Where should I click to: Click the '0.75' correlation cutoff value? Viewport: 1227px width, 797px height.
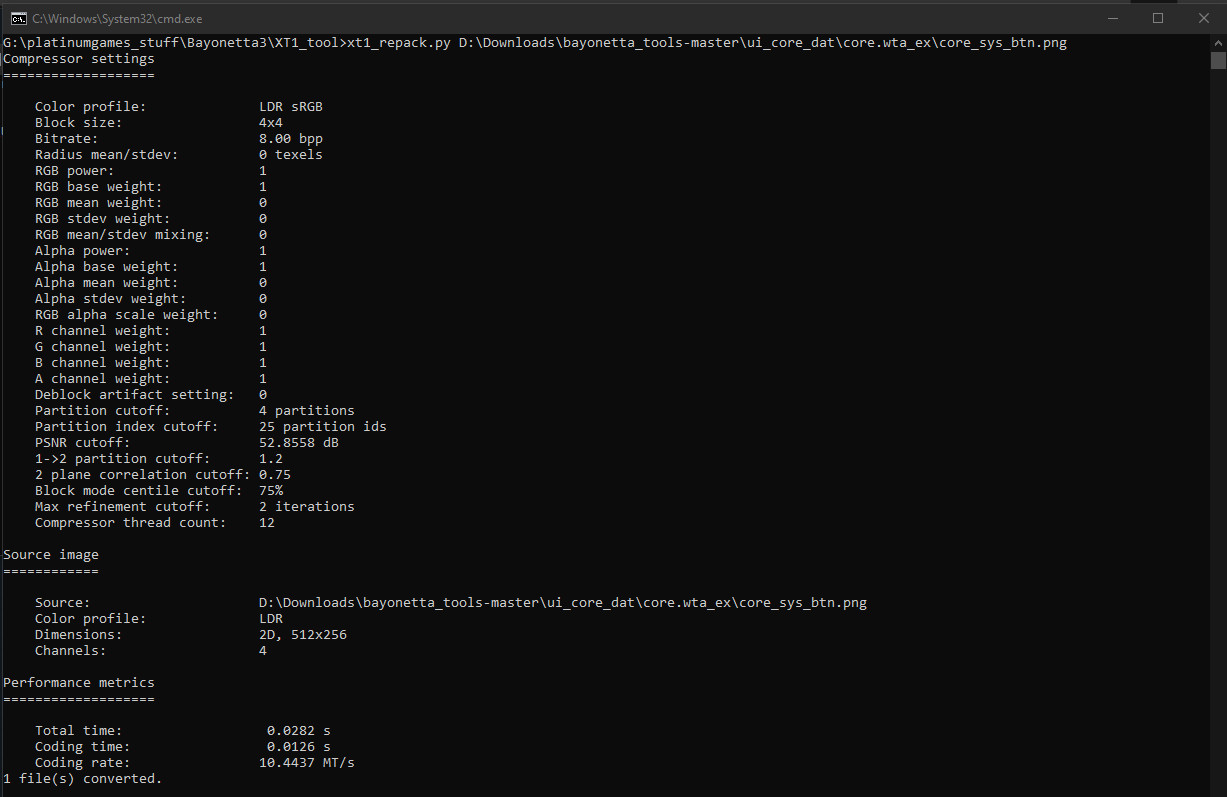[x=275, y=475]
